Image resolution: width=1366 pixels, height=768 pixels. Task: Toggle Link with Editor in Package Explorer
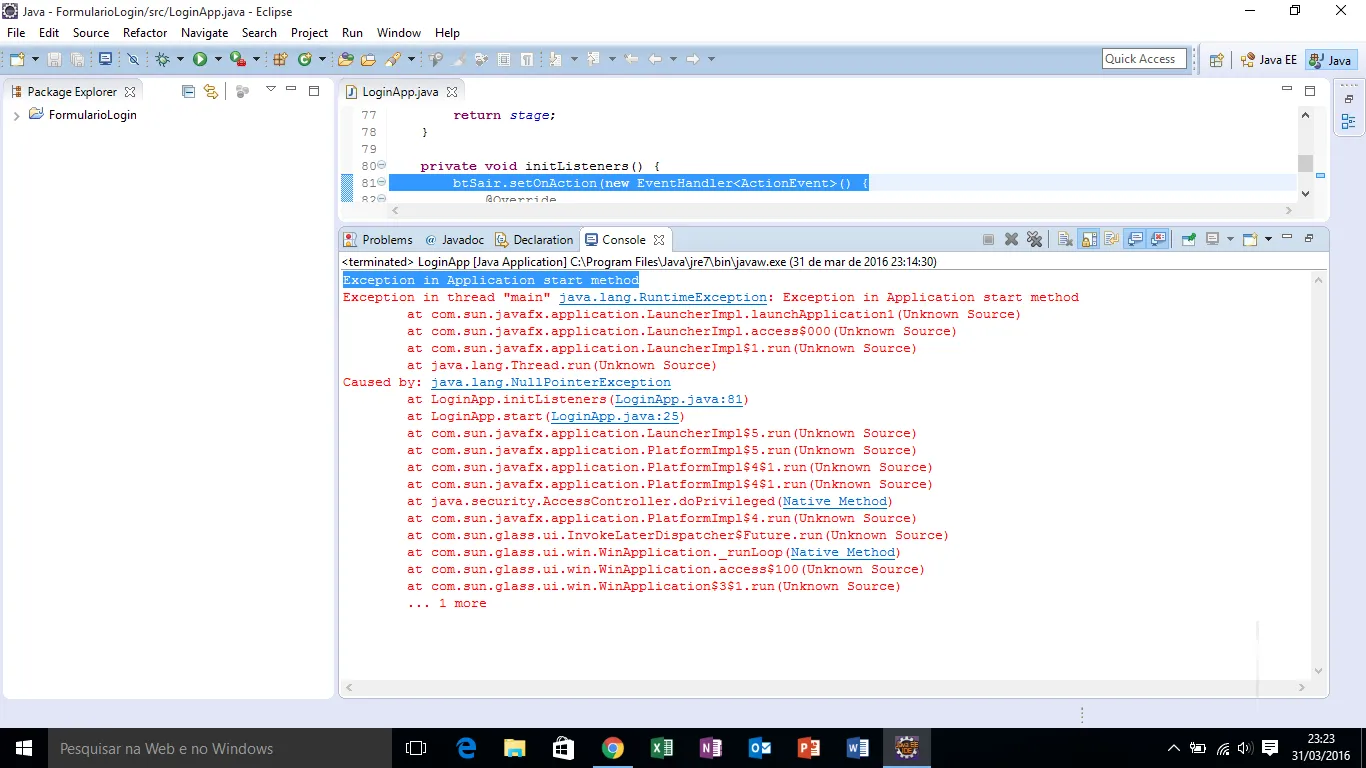(x=211, y=92)
